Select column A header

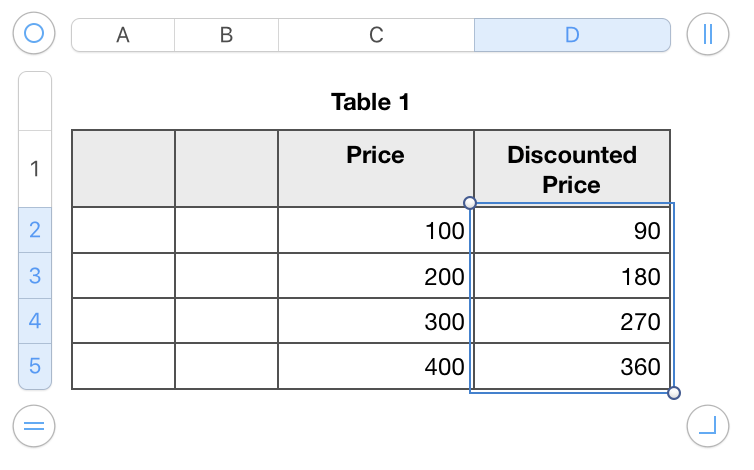[x=123, y=35]
